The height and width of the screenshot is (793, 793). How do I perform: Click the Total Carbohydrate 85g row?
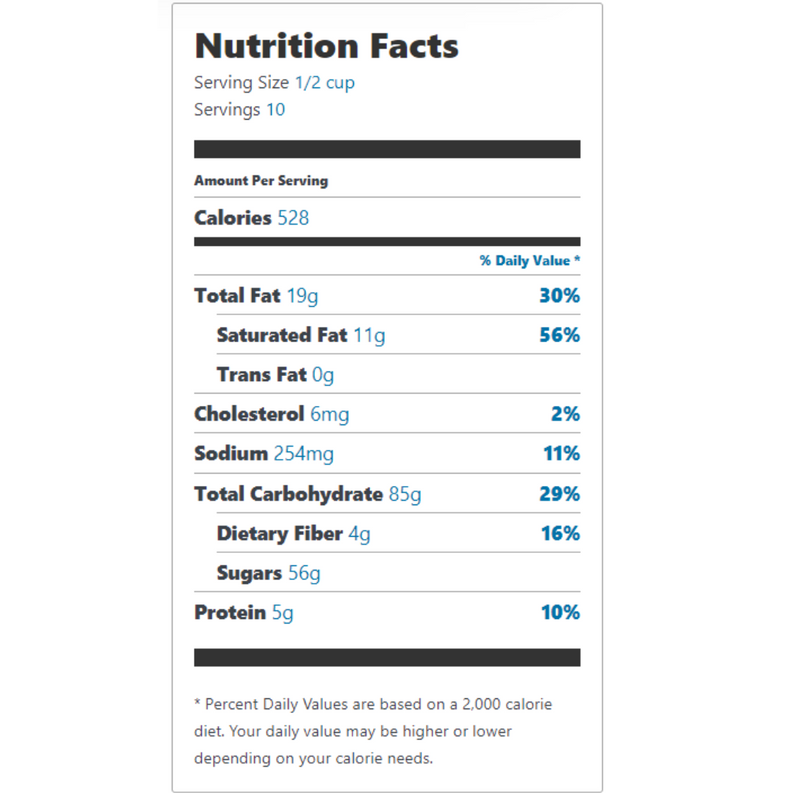387,494
